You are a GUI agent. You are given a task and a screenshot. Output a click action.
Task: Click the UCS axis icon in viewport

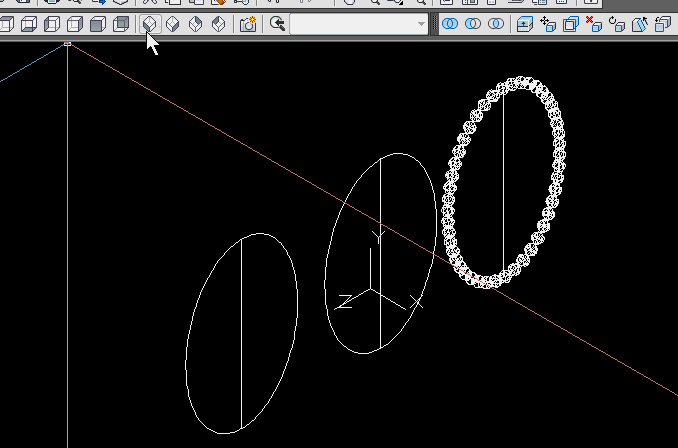372,291
